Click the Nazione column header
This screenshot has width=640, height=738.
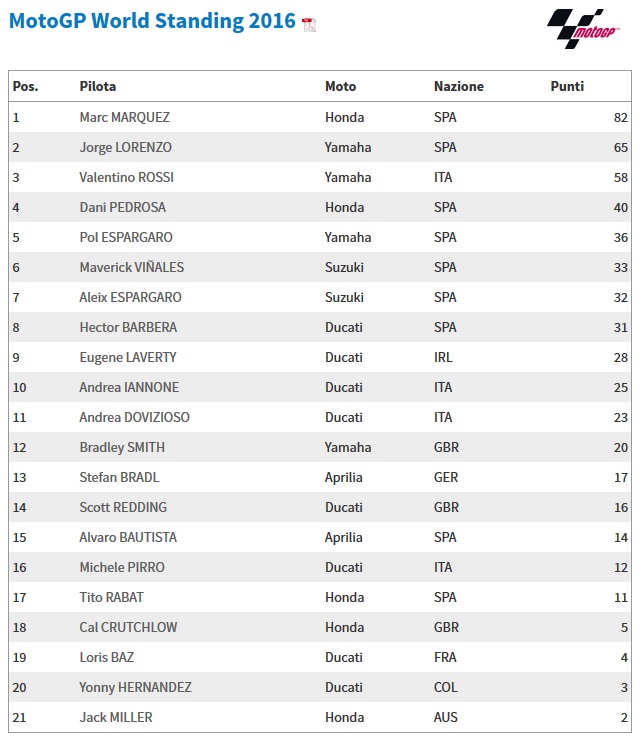click(458, 87)
